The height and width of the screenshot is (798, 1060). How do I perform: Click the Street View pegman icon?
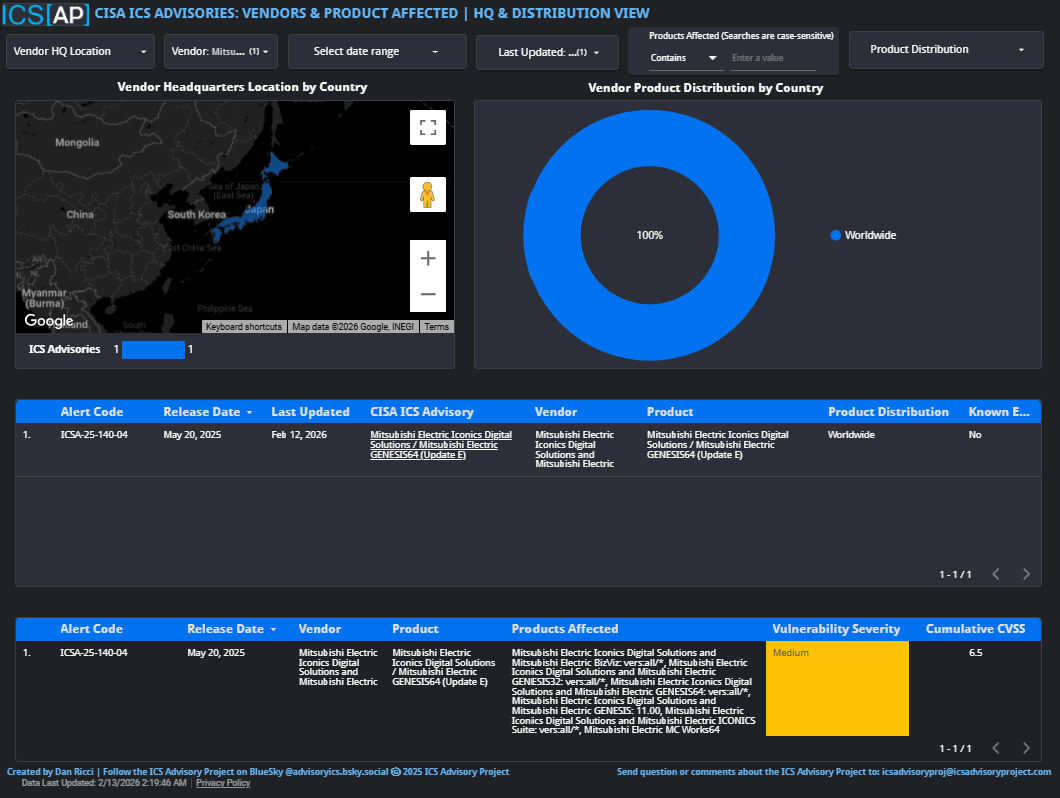(428, 195)
